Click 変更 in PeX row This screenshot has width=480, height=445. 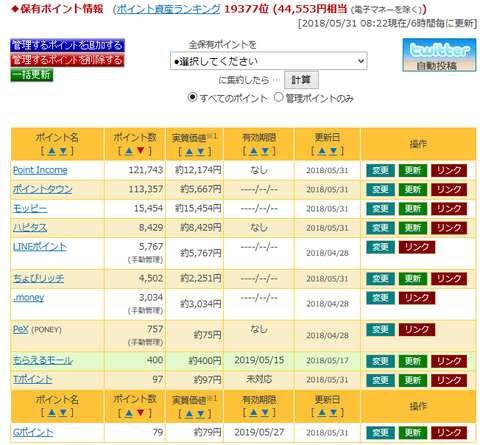(380, 329)
